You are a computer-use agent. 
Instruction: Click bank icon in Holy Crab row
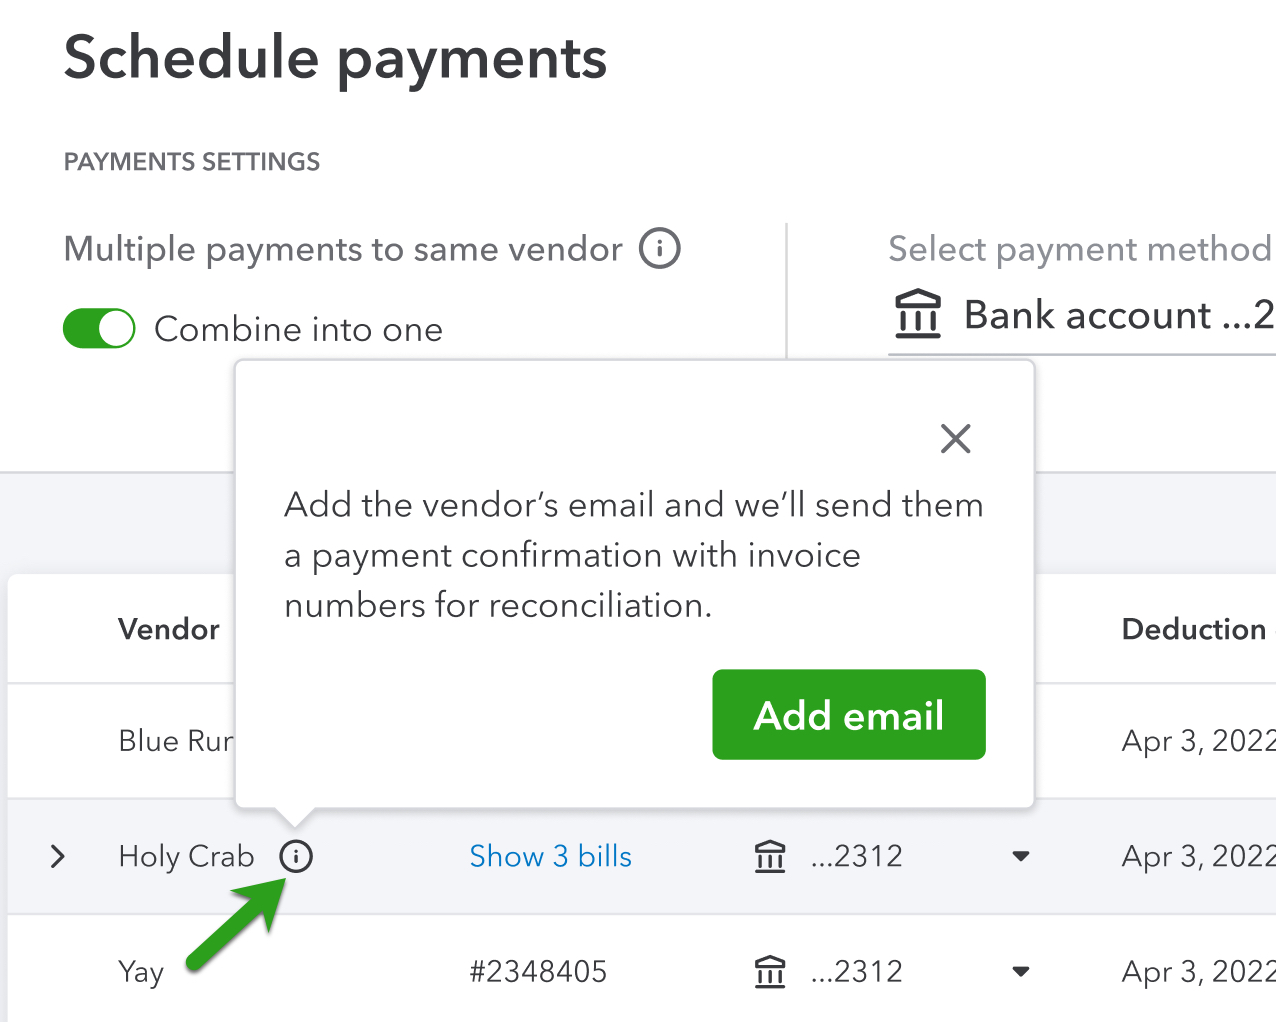point(770,856)
